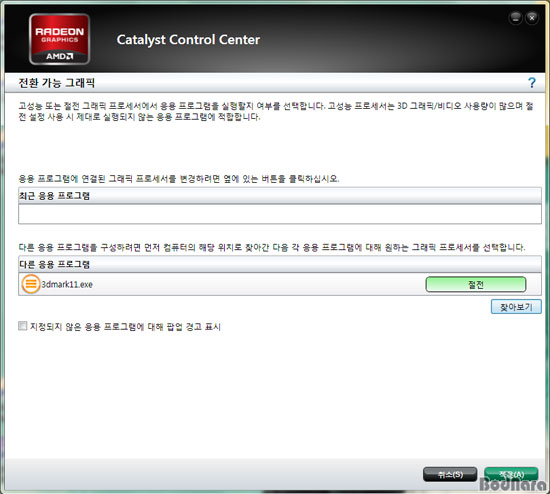Close the Catalyst Control Center window
The height and width of the screenshot is (494, 550).
(532, 18)
